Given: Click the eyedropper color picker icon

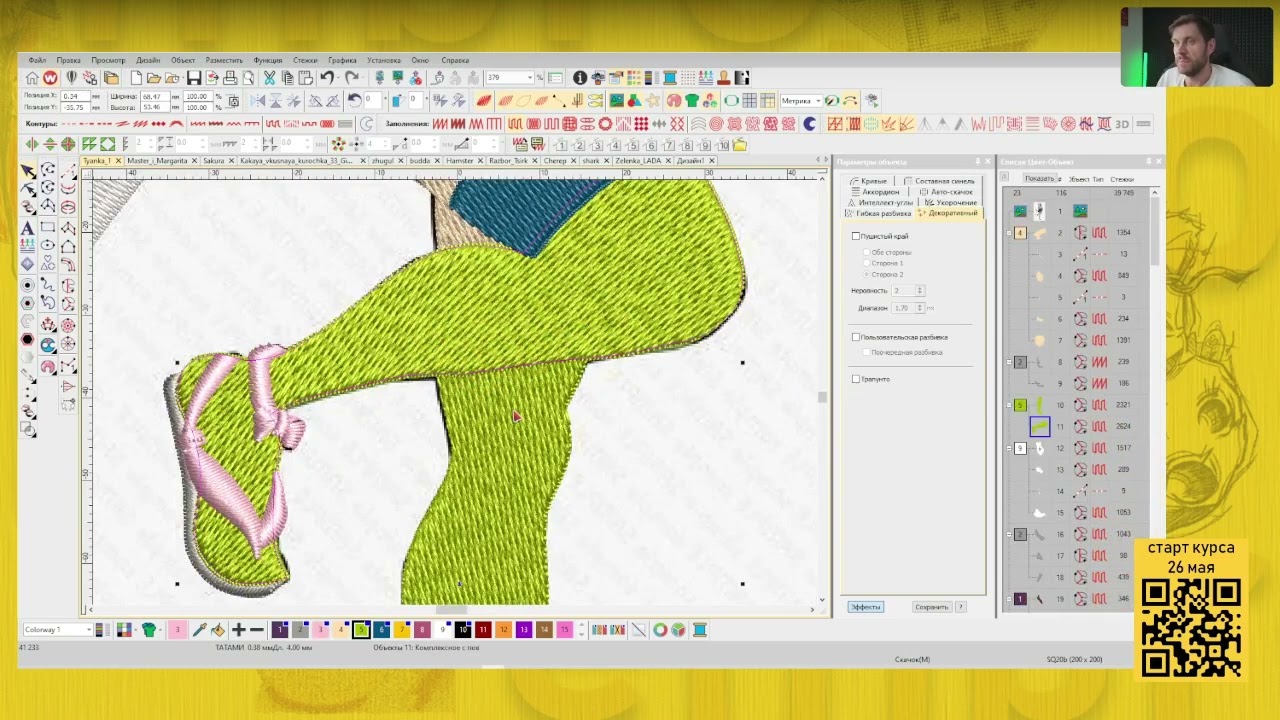Looking at the screenshot, I should pos(199,630).
